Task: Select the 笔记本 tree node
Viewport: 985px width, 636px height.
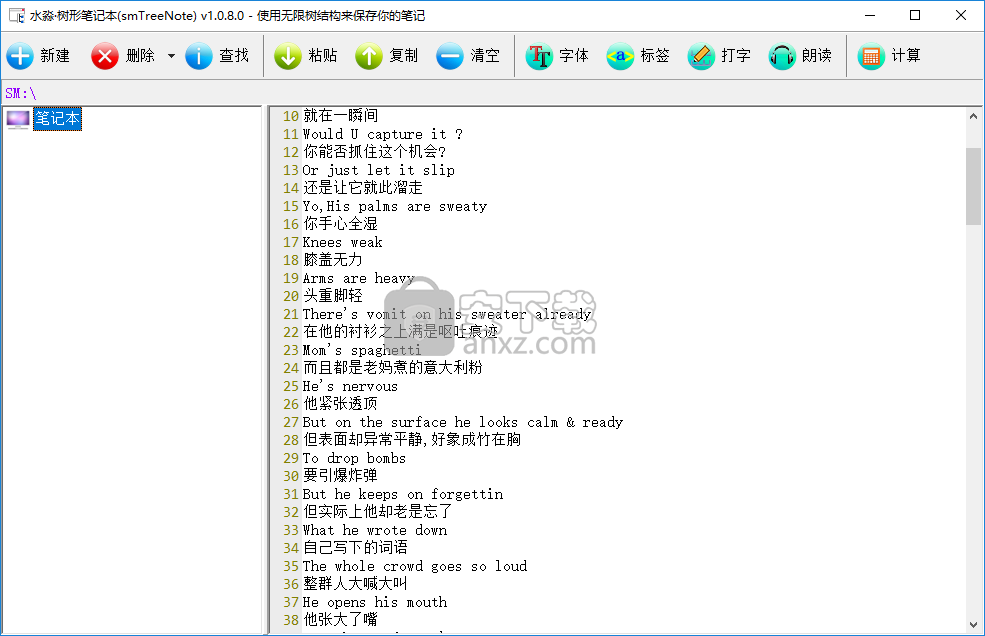Action: click(57, 119)
